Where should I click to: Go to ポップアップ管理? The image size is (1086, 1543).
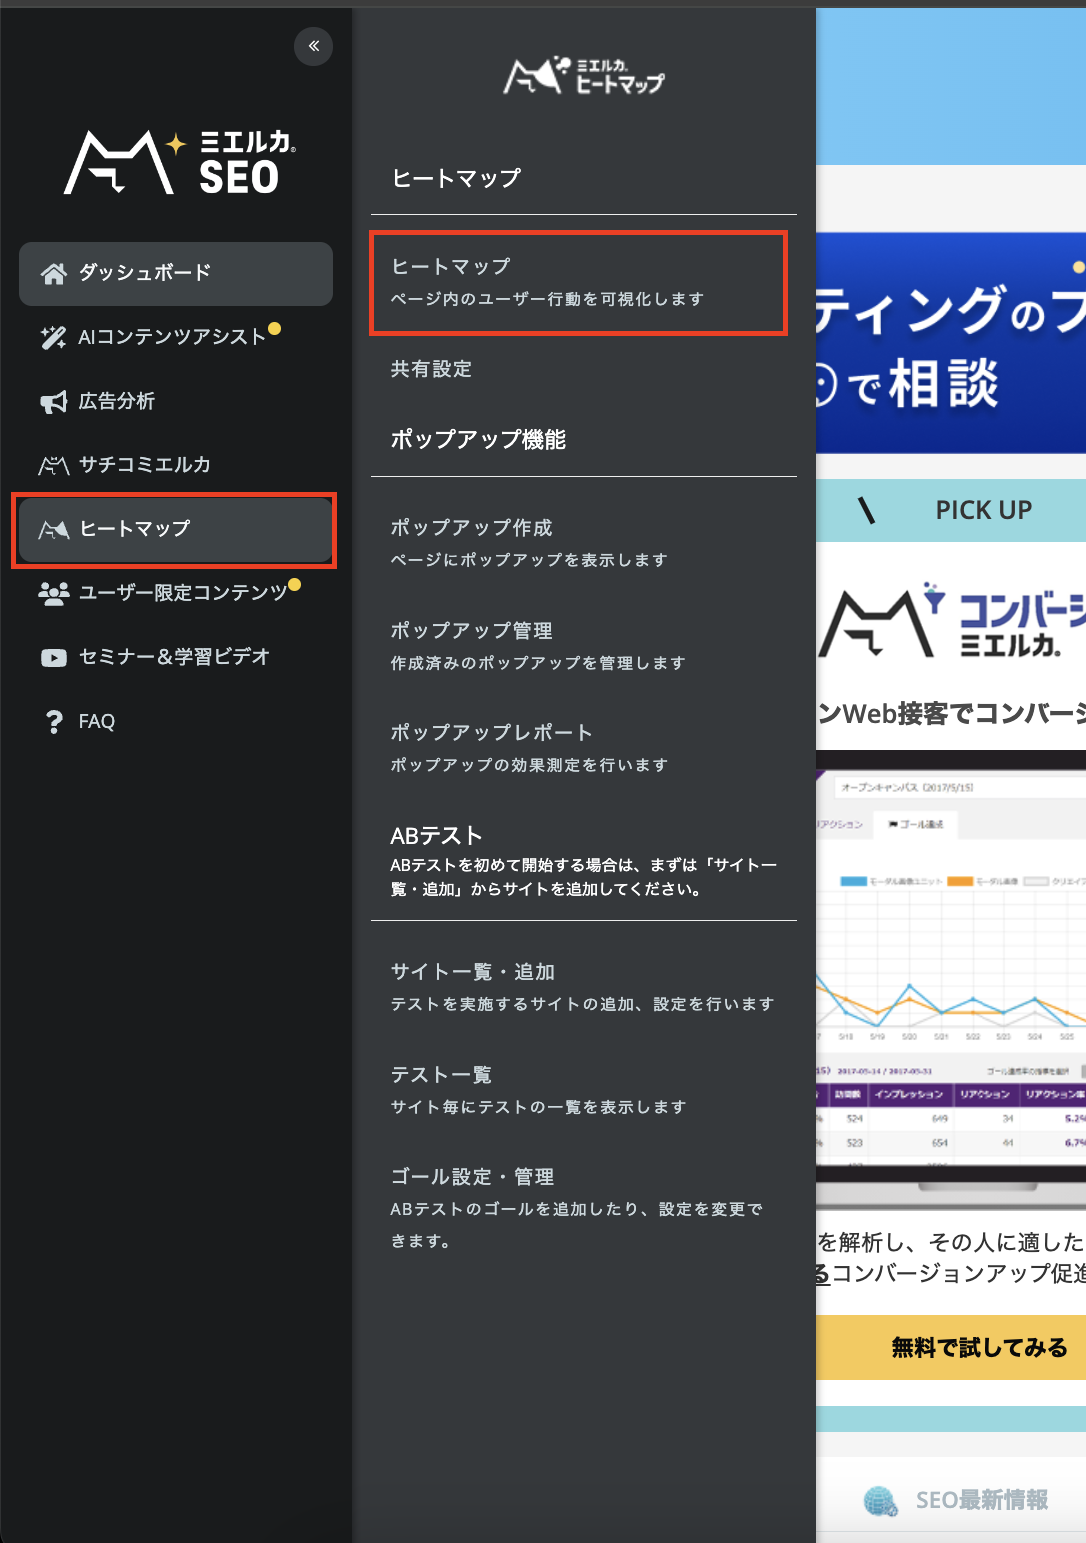pos(537,645)
